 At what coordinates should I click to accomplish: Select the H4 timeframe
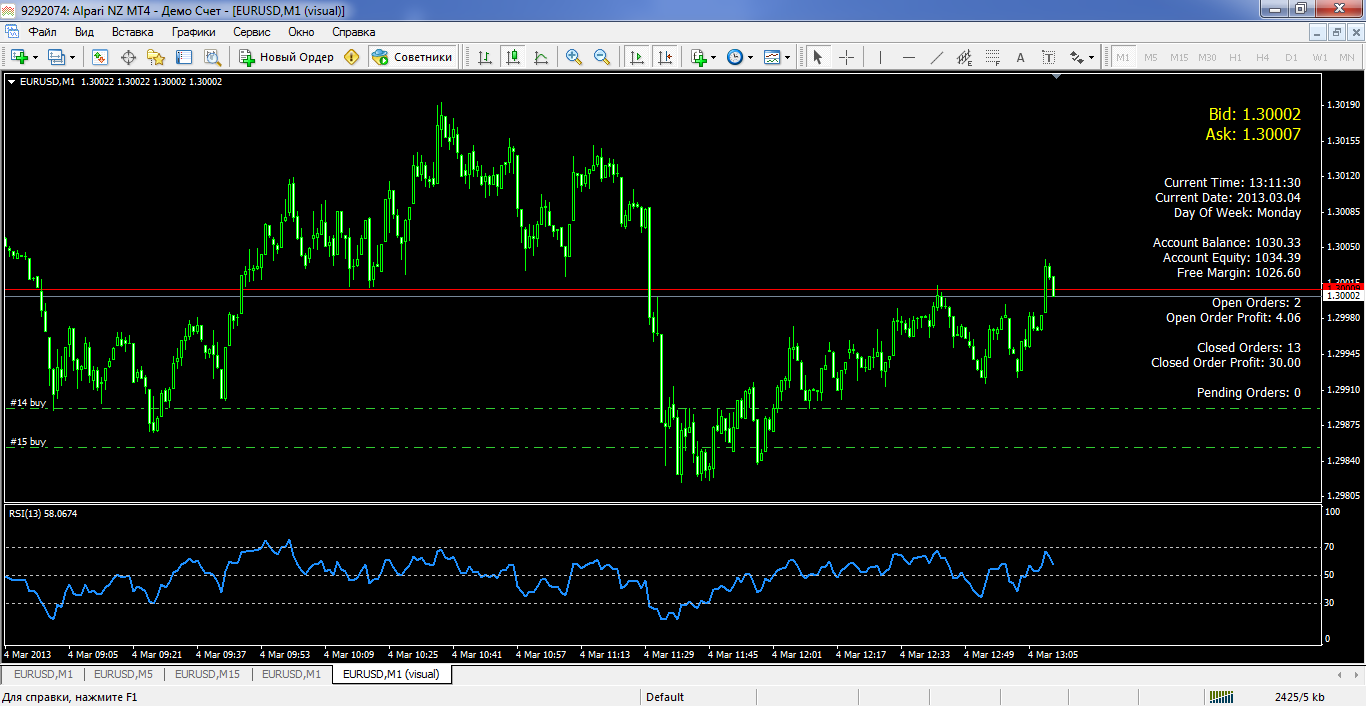tap(1263, 57)
